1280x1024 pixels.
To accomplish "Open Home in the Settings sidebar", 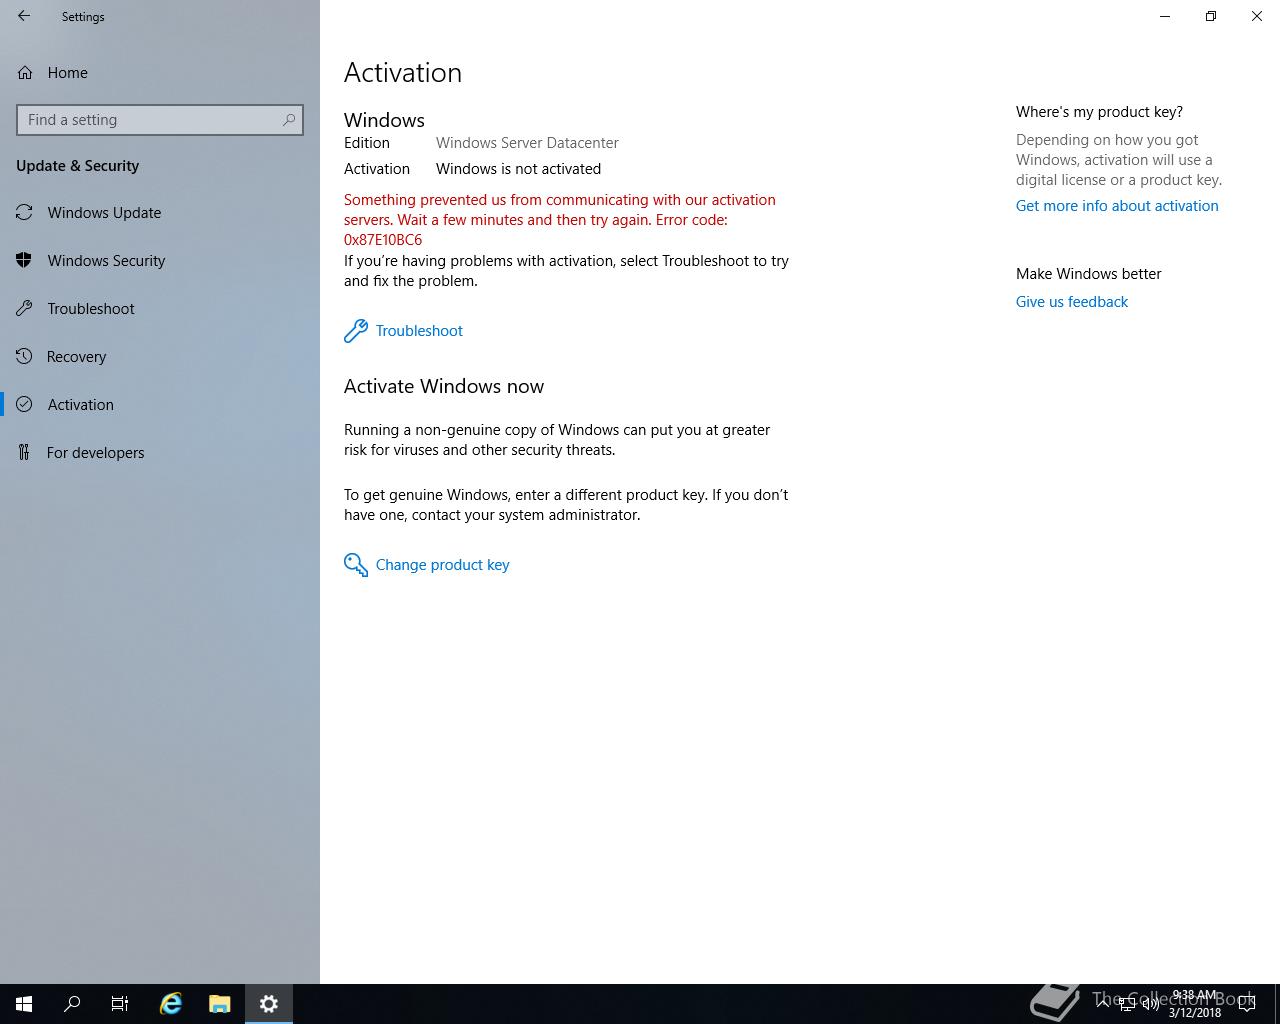I will (x=160, y=72).
